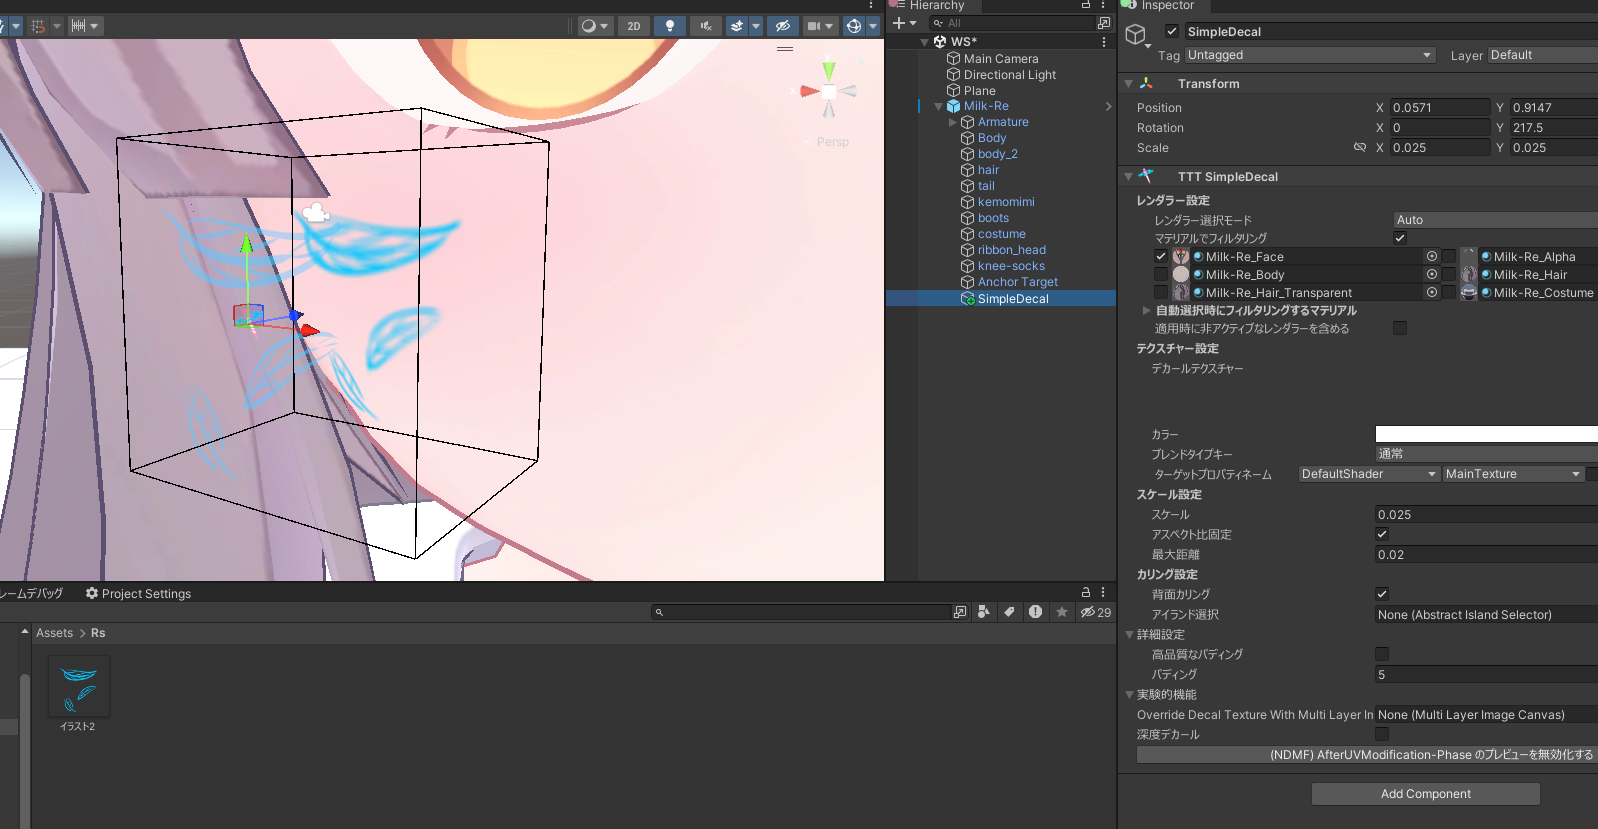The height and width of the screenshot is (829, 1598).
Task: Expand the Armature tree item
Action: tap(952, 122)
